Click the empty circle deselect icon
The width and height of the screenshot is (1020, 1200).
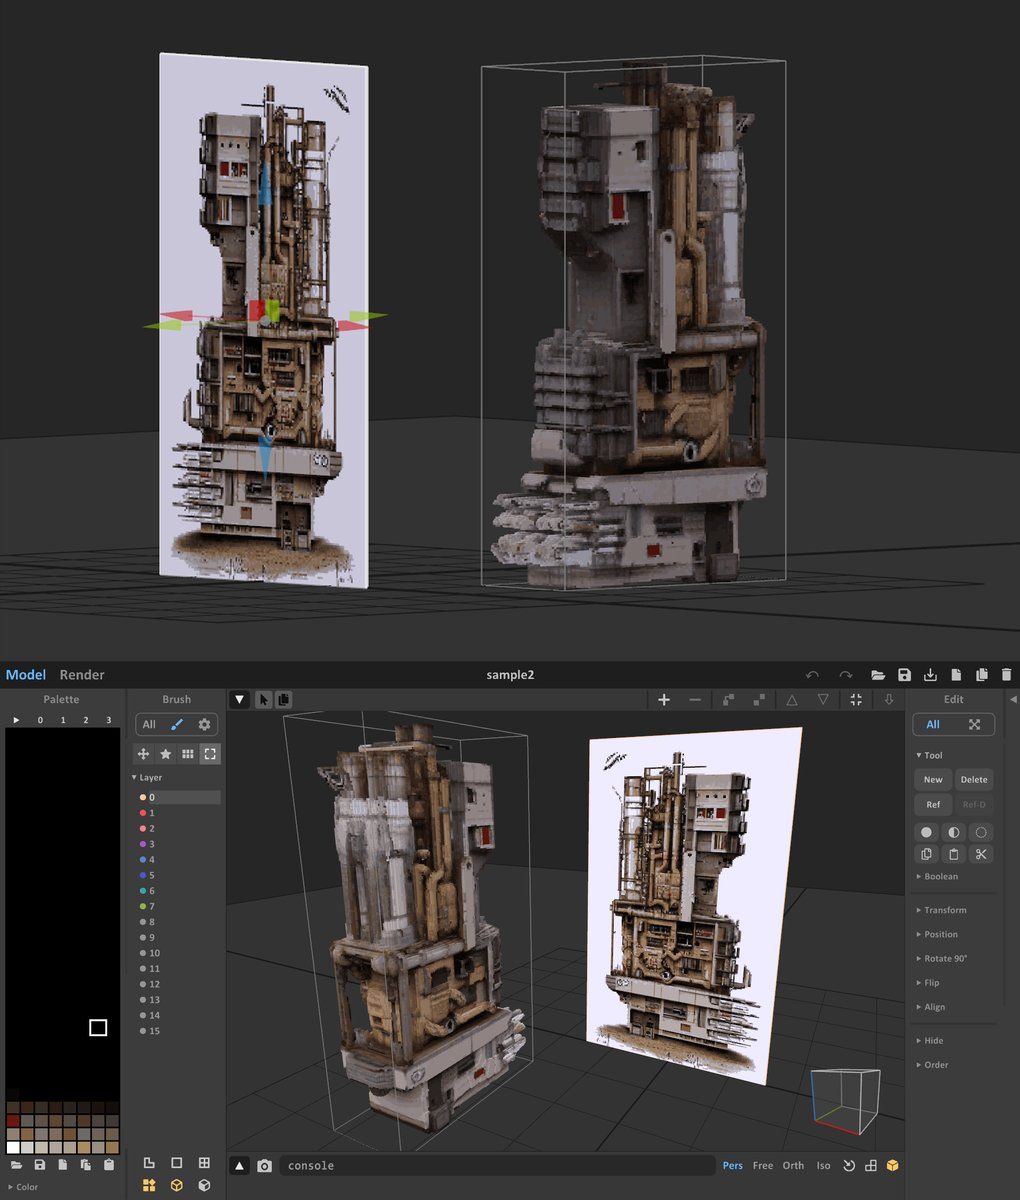[981, 832]
